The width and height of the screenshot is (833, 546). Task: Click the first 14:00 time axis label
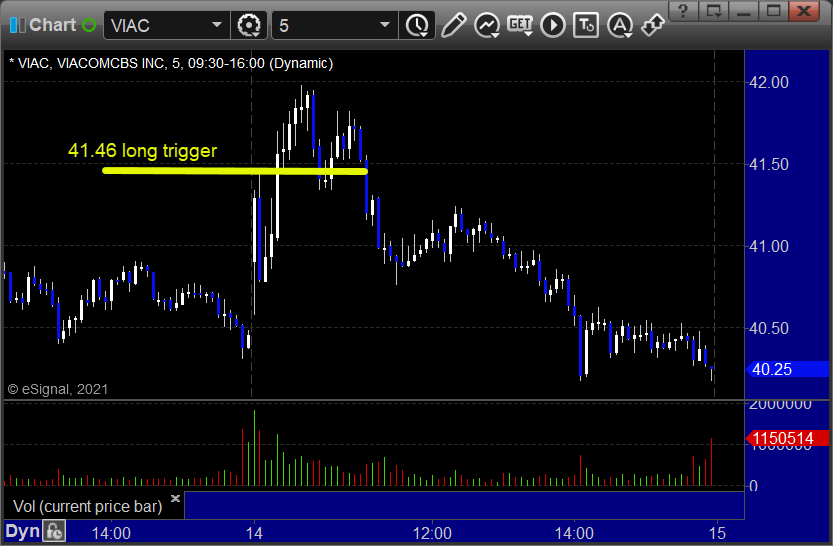111,533
